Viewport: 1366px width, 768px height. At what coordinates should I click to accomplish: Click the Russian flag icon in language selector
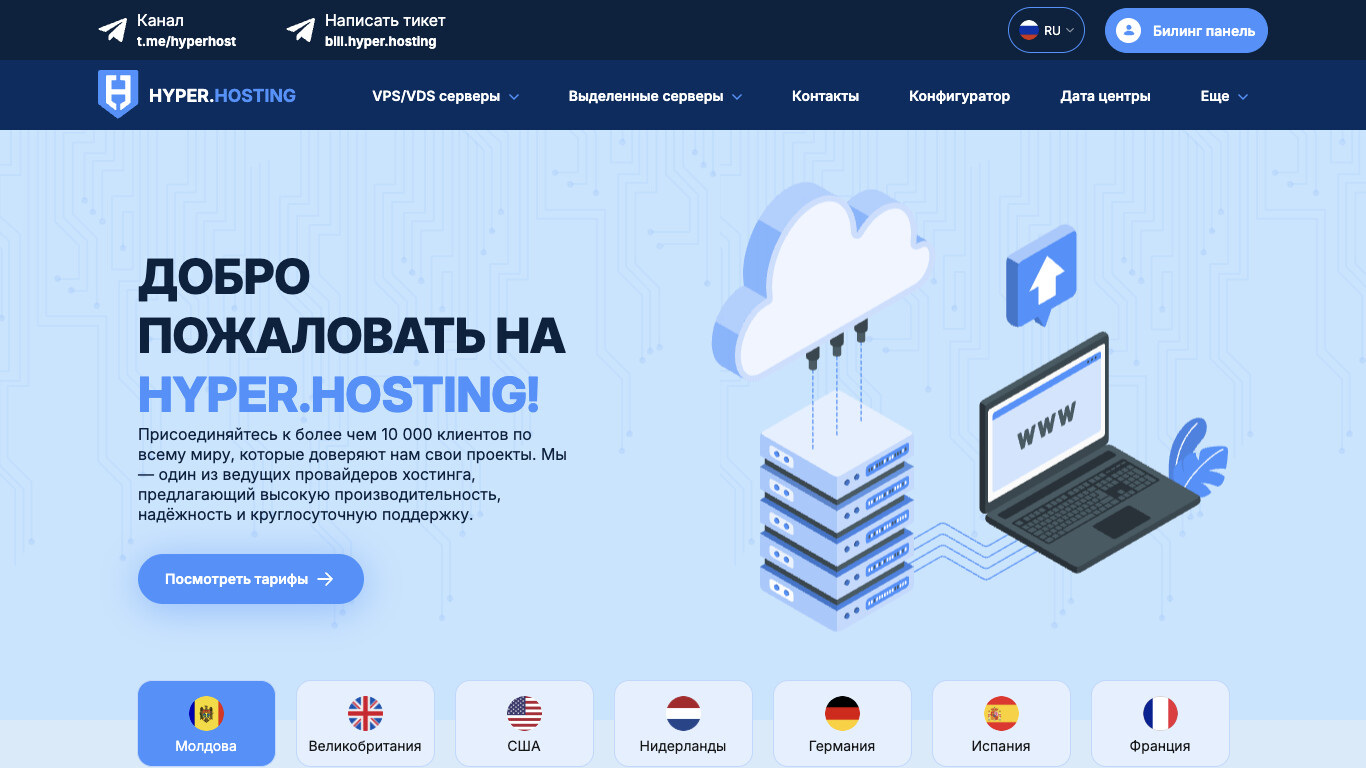[1029, 30]
